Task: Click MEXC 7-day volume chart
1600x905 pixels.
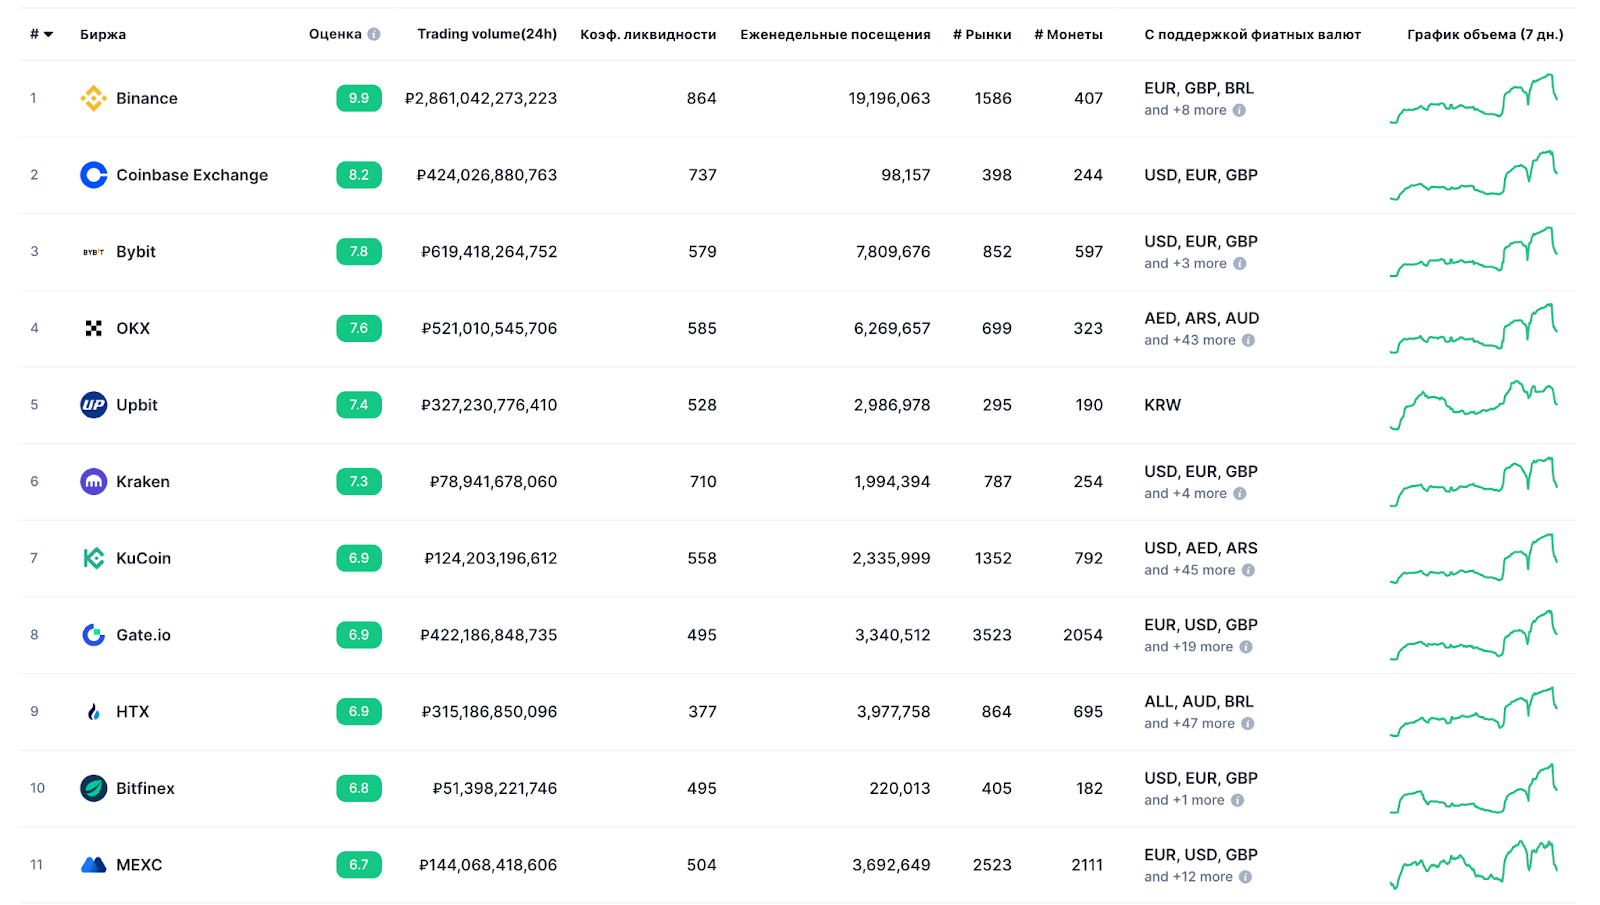Action: (x=1474, y=865)
